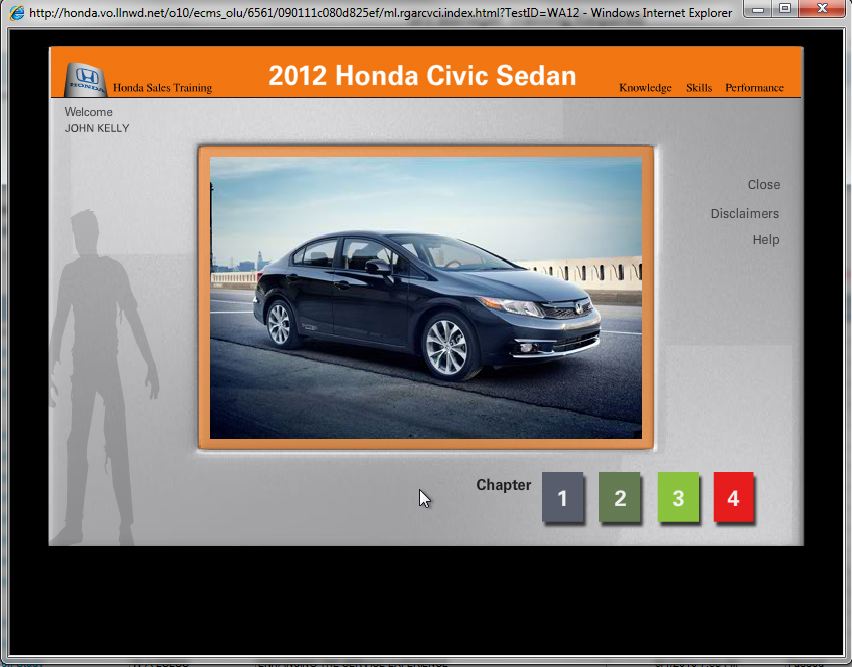Click the Honda Sales Training label

(x=162, y=88)
